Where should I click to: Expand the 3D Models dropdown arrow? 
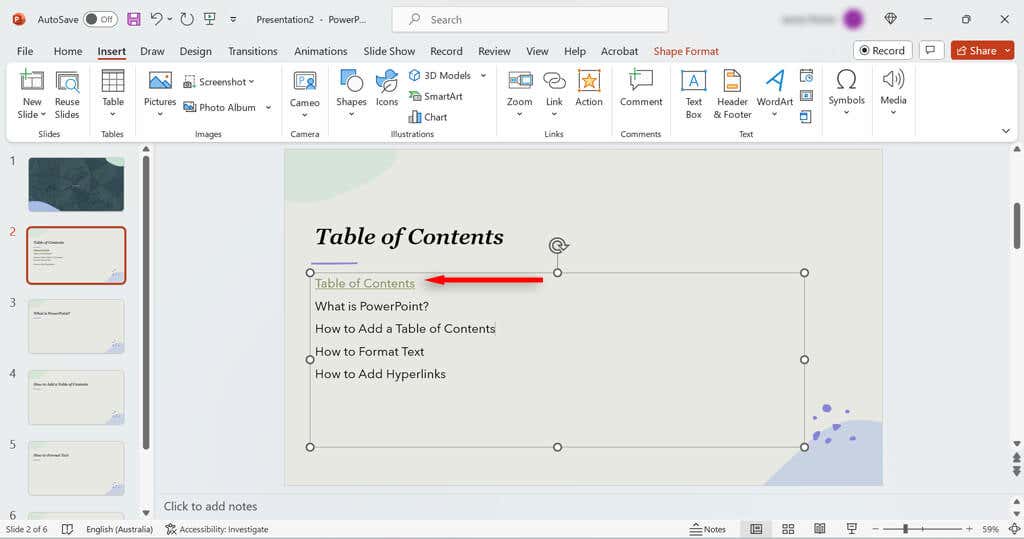[483, 75]
